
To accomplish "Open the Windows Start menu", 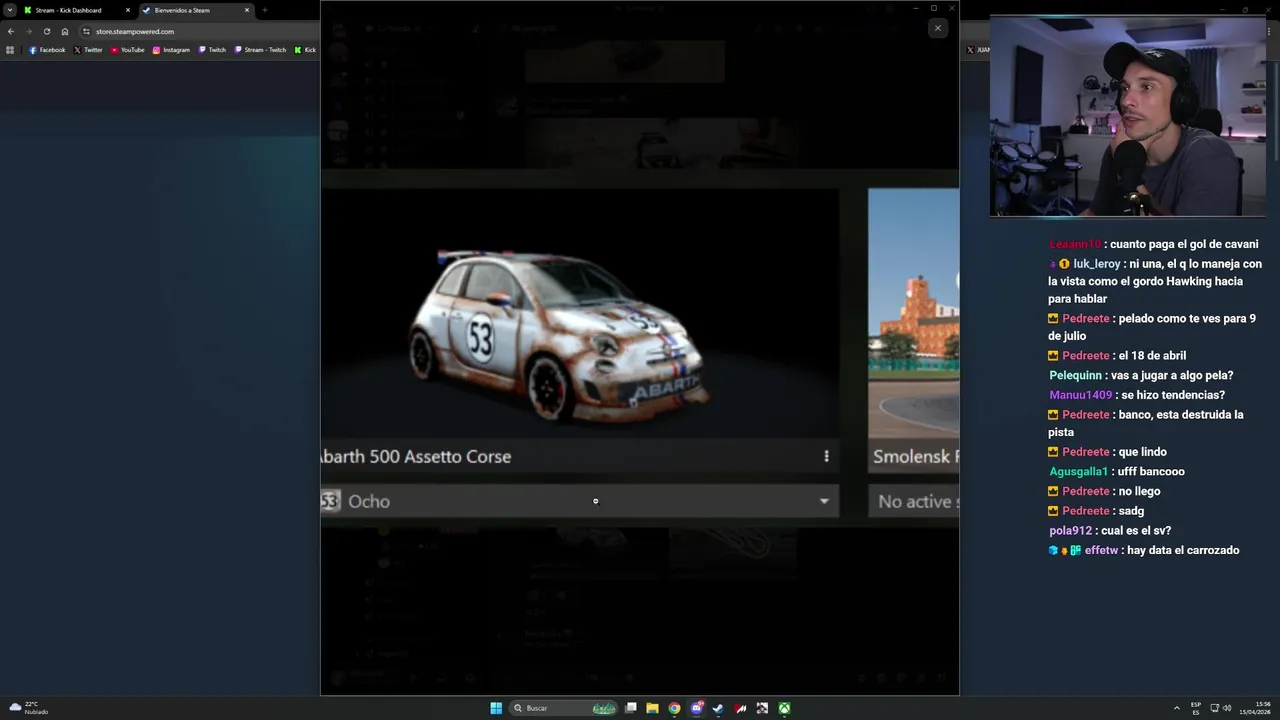I will click(x=496, y=708).
